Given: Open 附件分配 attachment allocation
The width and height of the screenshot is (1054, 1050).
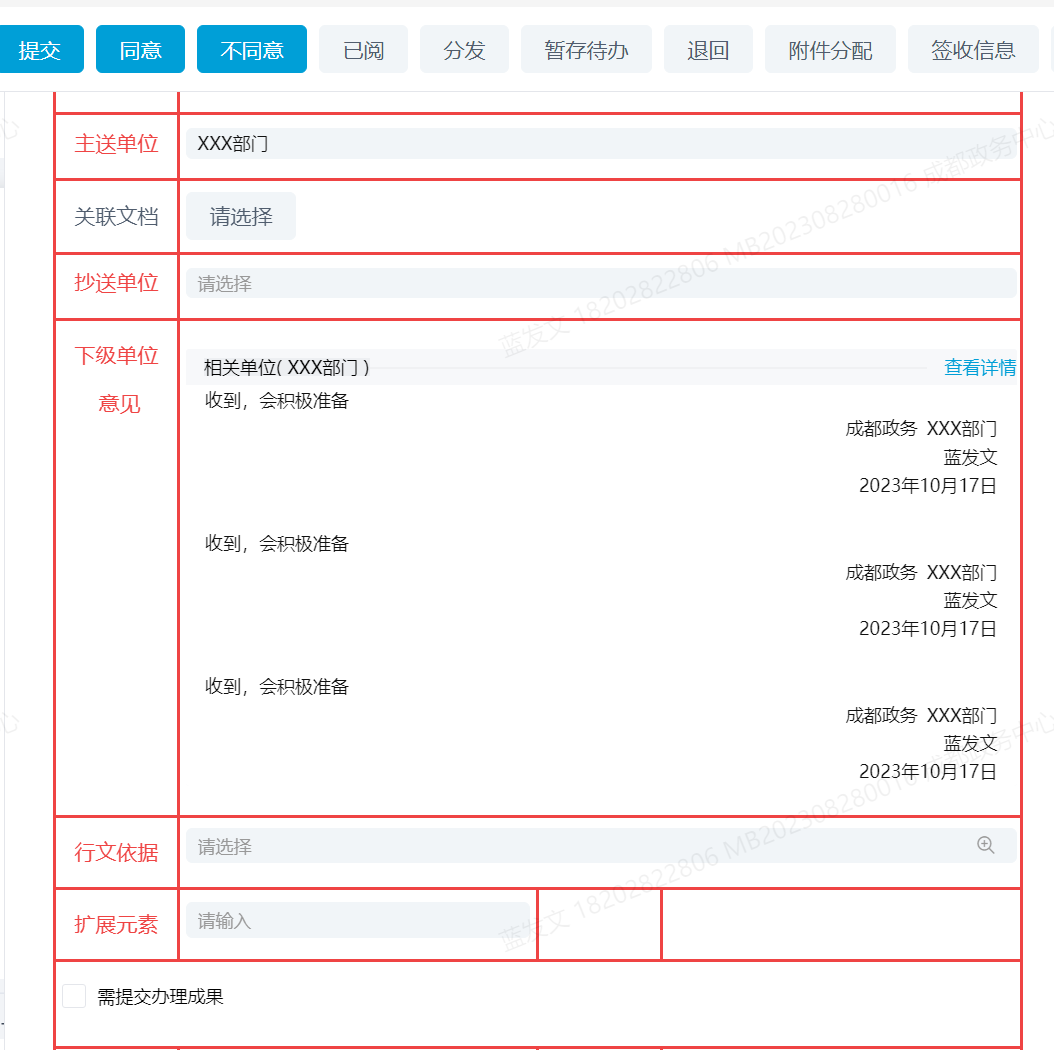Looking at the screenshot, I should point(830,49).
